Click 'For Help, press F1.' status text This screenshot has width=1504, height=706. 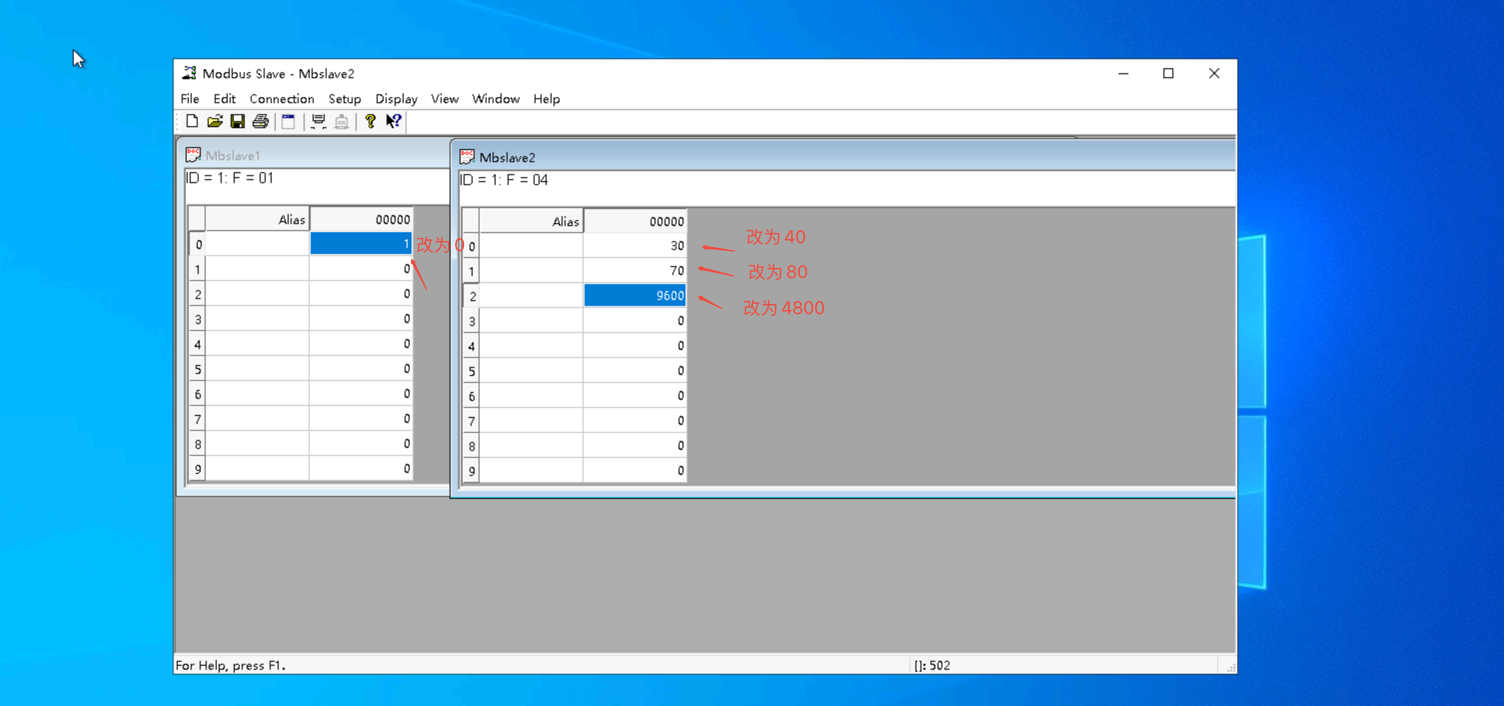coord(231,665)
